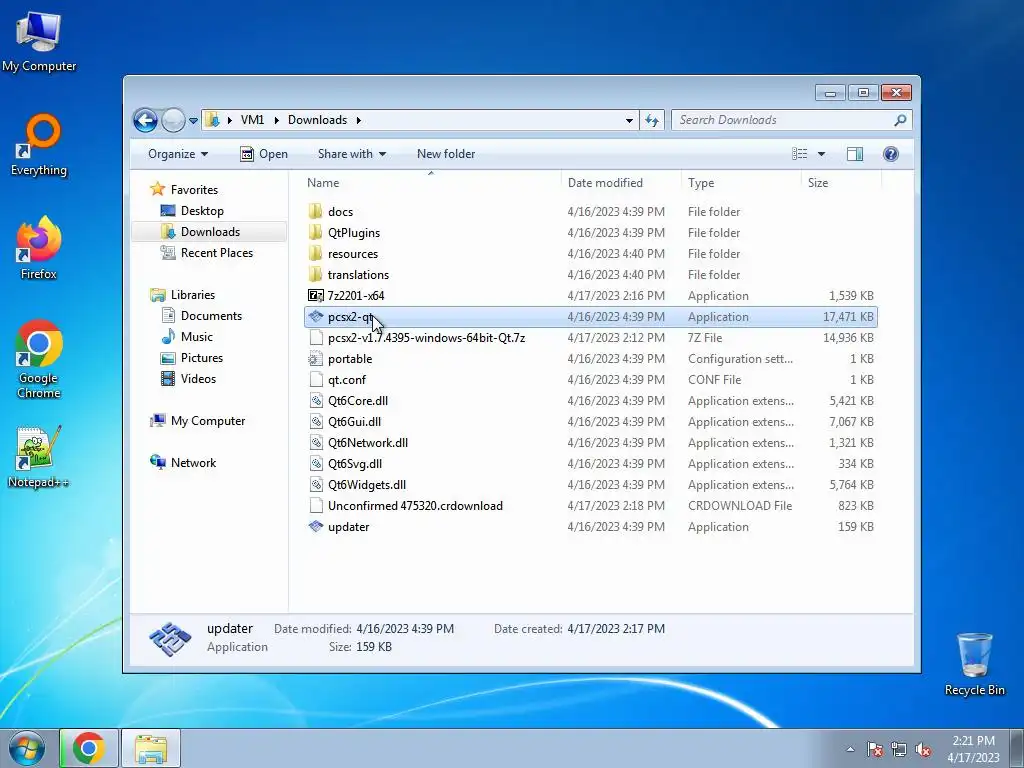
Task: Sort by the Date modified column
Action: [621, 183]
